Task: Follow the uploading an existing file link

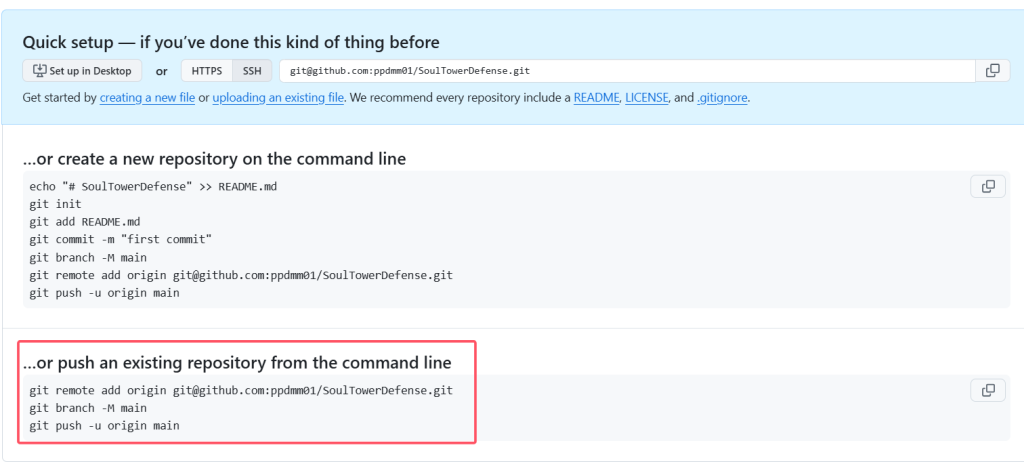Action: click(278, 98)
